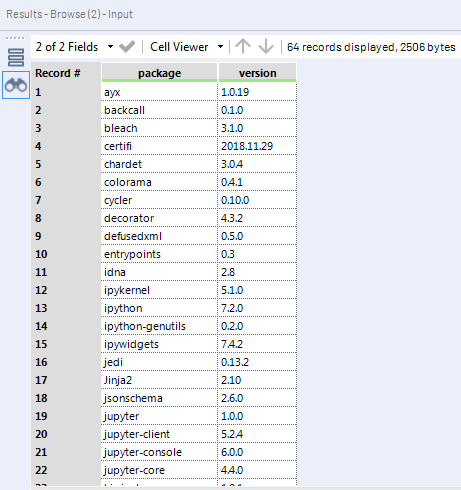This screenshot has height=490, width=461.
Task: Select version cell 5.2.4
Action: coord(257,434)
